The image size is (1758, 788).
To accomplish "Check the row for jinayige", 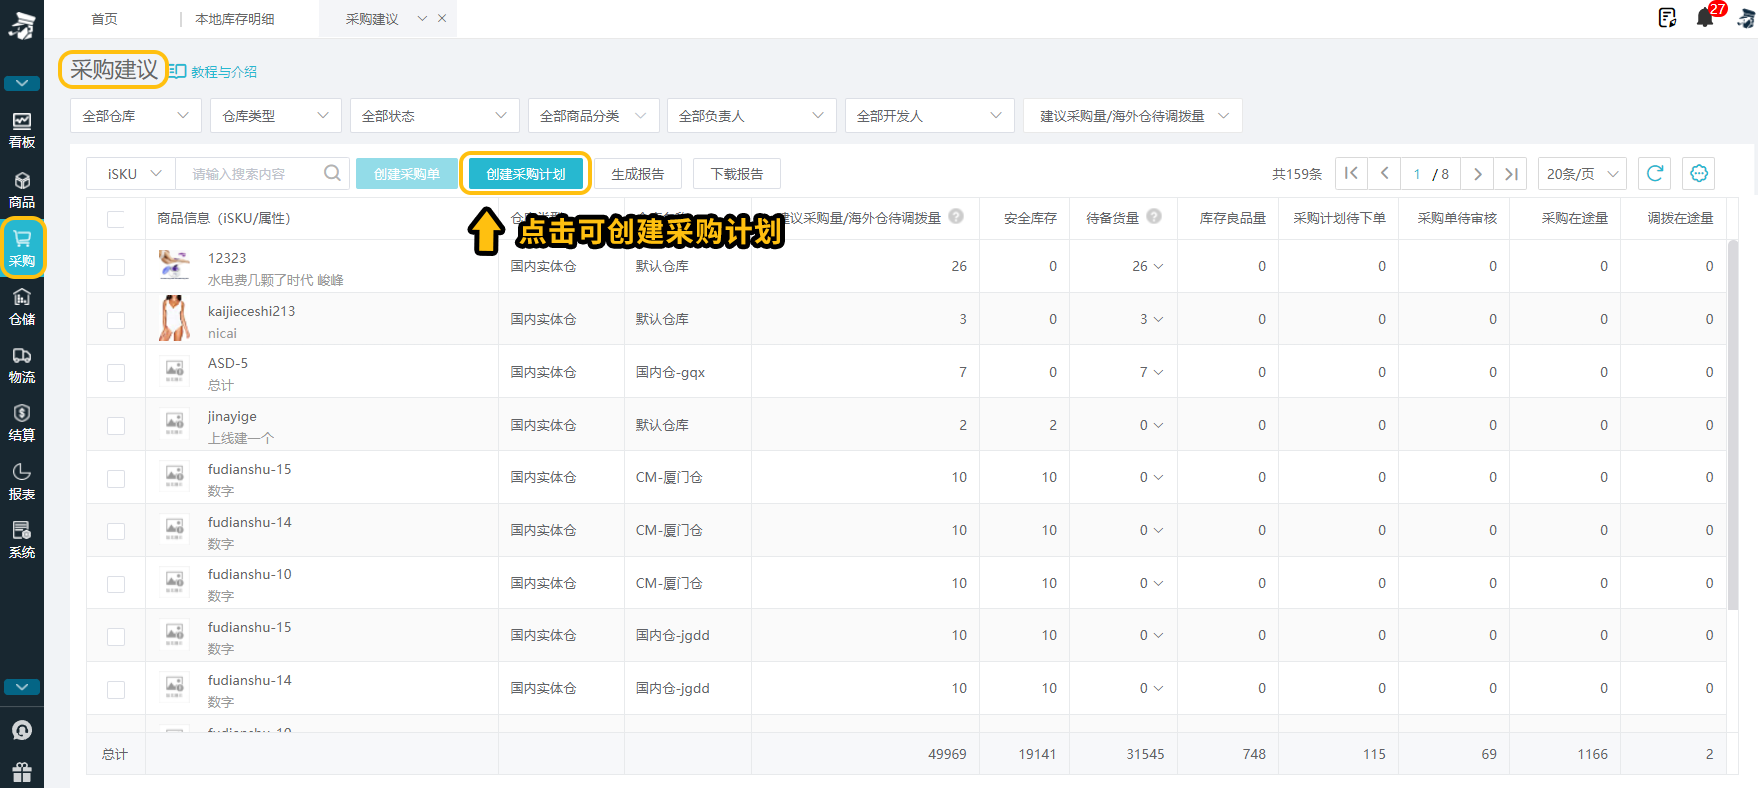I will 116,426.
